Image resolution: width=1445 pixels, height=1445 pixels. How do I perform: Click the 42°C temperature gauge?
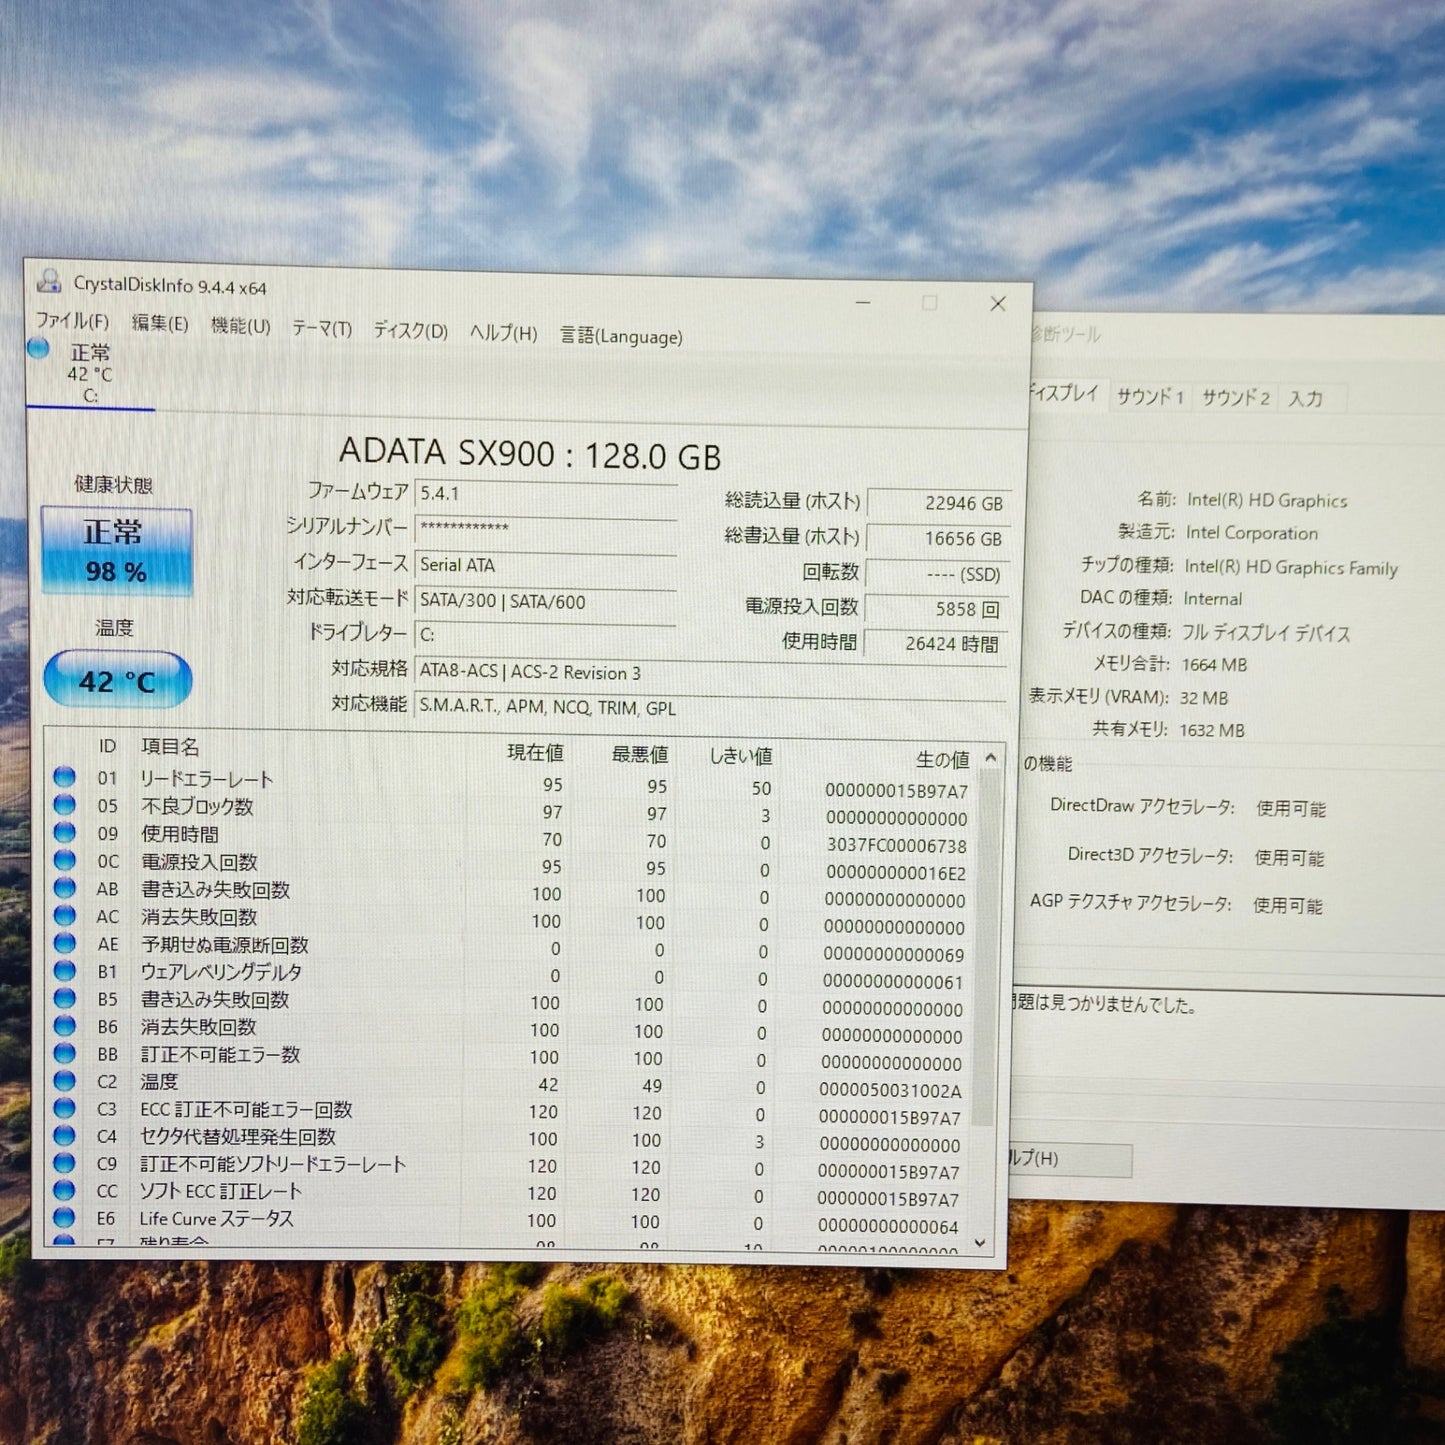coord(113,679)
